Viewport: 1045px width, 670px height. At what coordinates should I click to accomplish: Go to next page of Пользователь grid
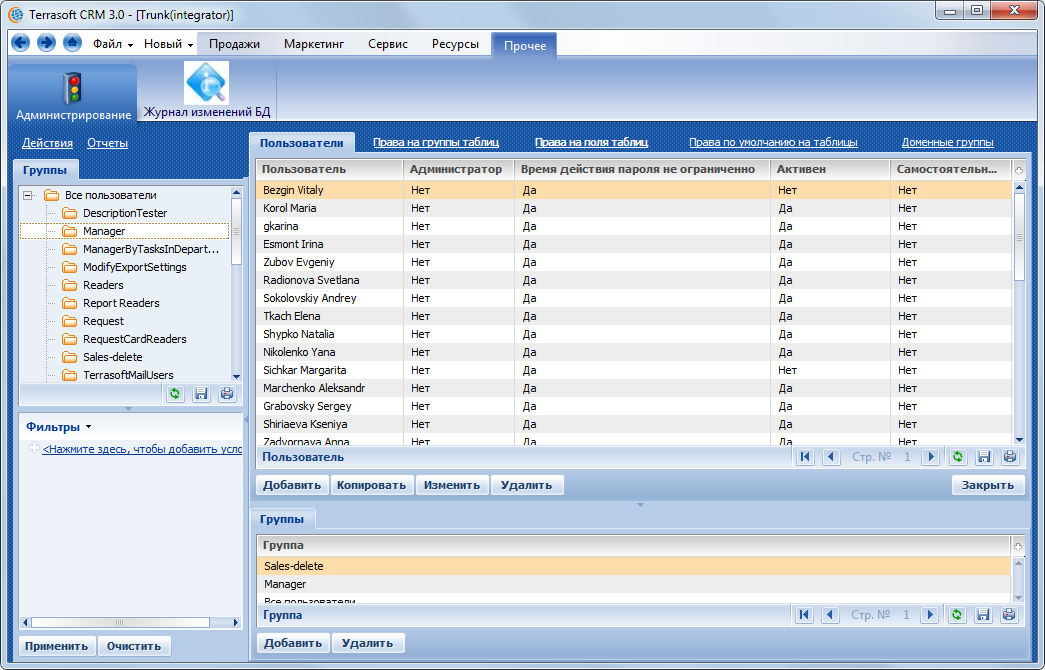[x=931, y=457]
